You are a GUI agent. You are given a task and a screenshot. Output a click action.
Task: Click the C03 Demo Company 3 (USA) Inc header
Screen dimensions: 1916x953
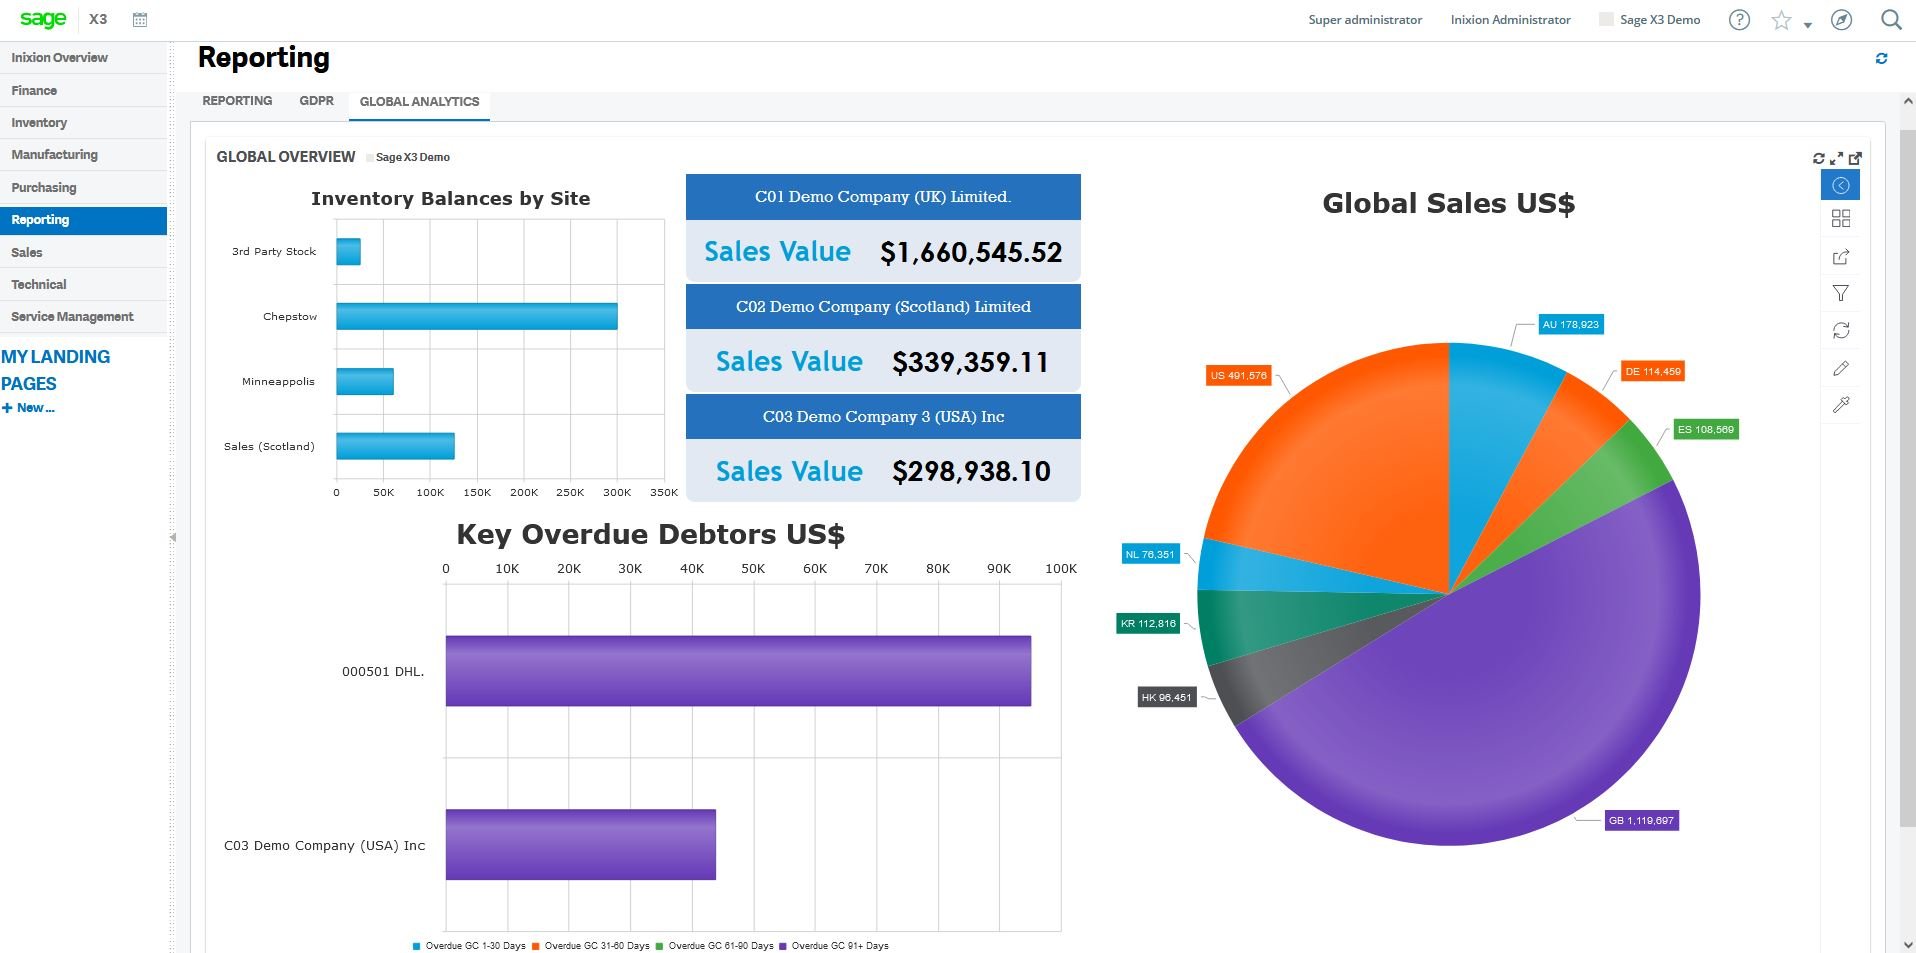(883, 417)
